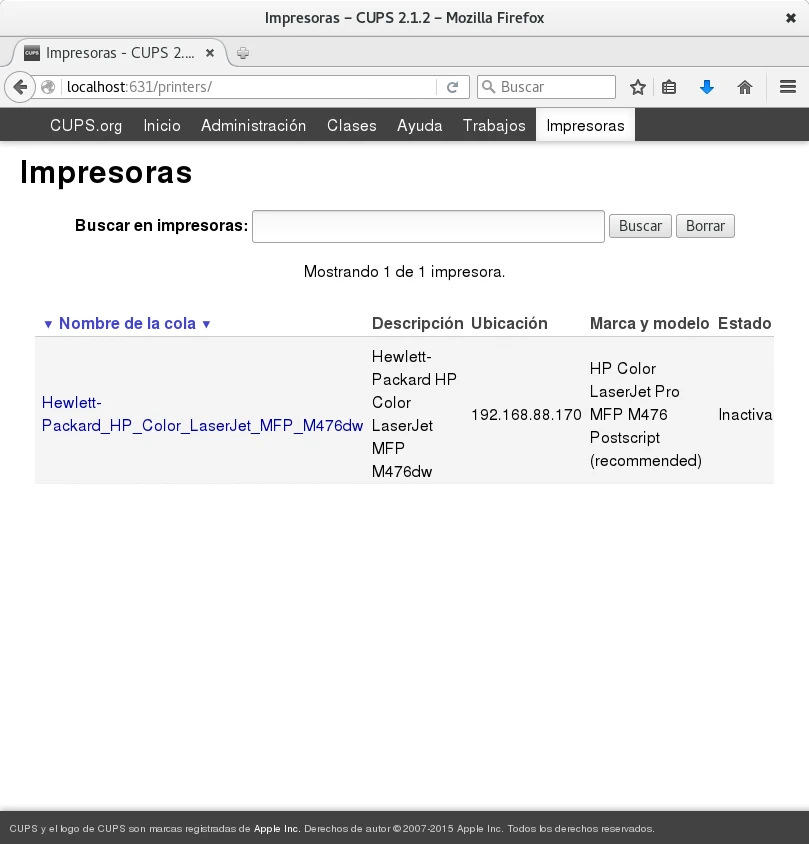Open the Hewlett-Packard M476dw printer link
Screen dimensions: 809x844
202,414
